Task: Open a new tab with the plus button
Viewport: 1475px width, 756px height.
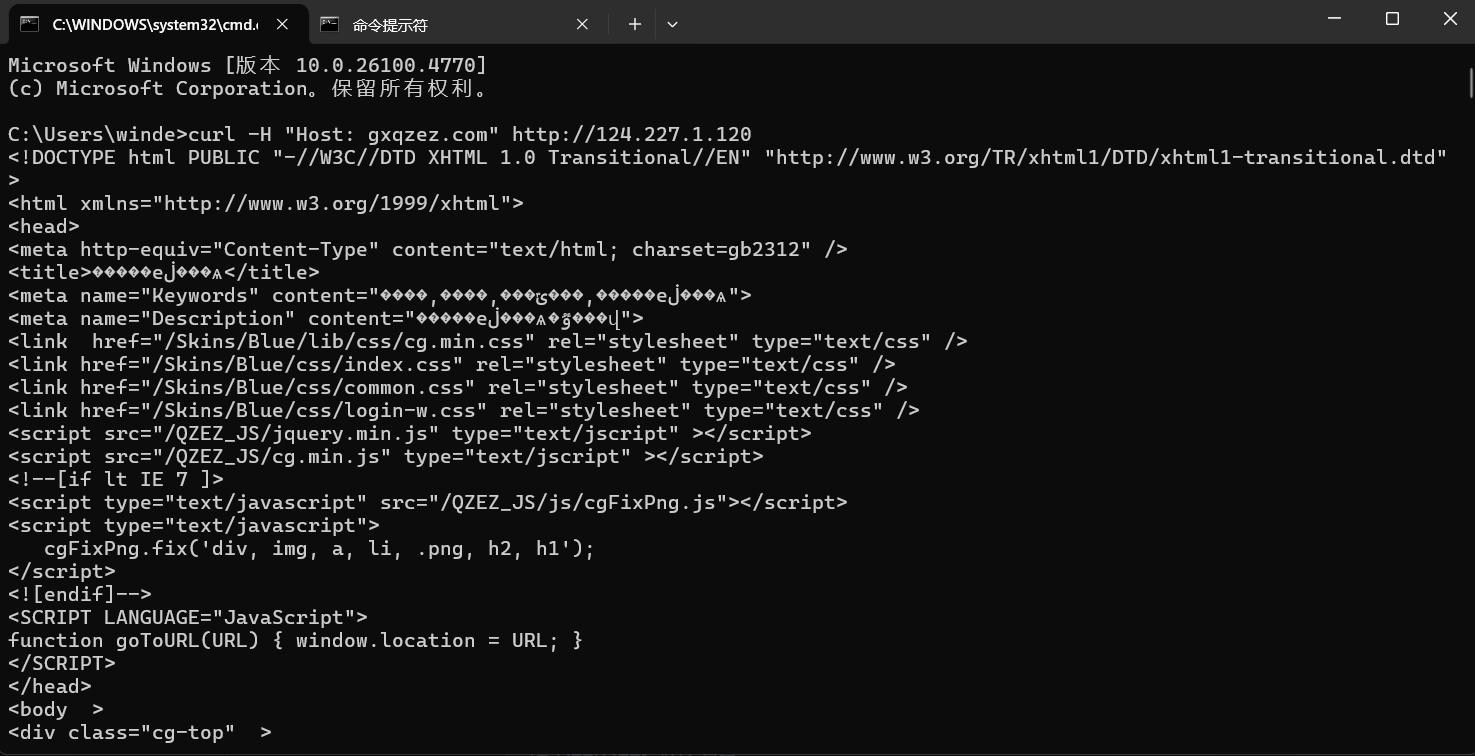Action: click(634, 24)
